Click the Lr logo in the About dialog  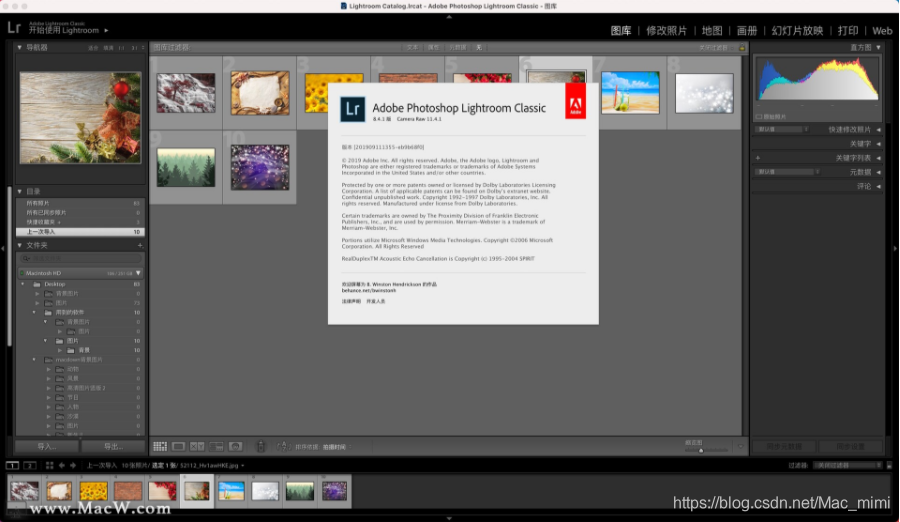[352, 109]
